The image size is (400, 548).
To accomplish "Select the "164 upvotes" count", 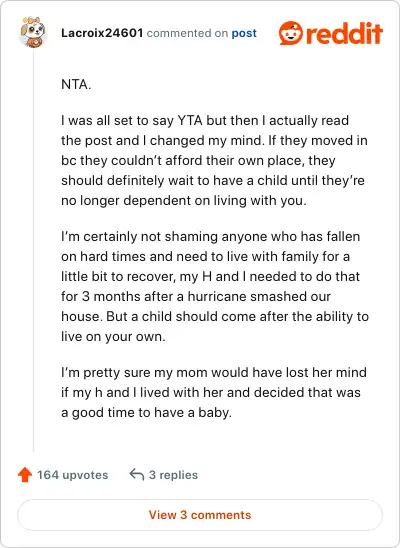I will (x=73, y=475).
